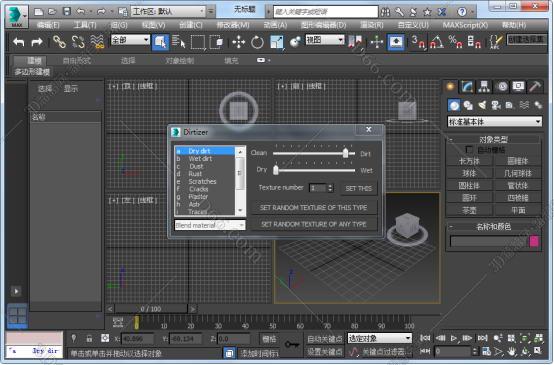Open the 渲染(R) menu
Viewport: 554px width, 365px height.
coord(372,25)
